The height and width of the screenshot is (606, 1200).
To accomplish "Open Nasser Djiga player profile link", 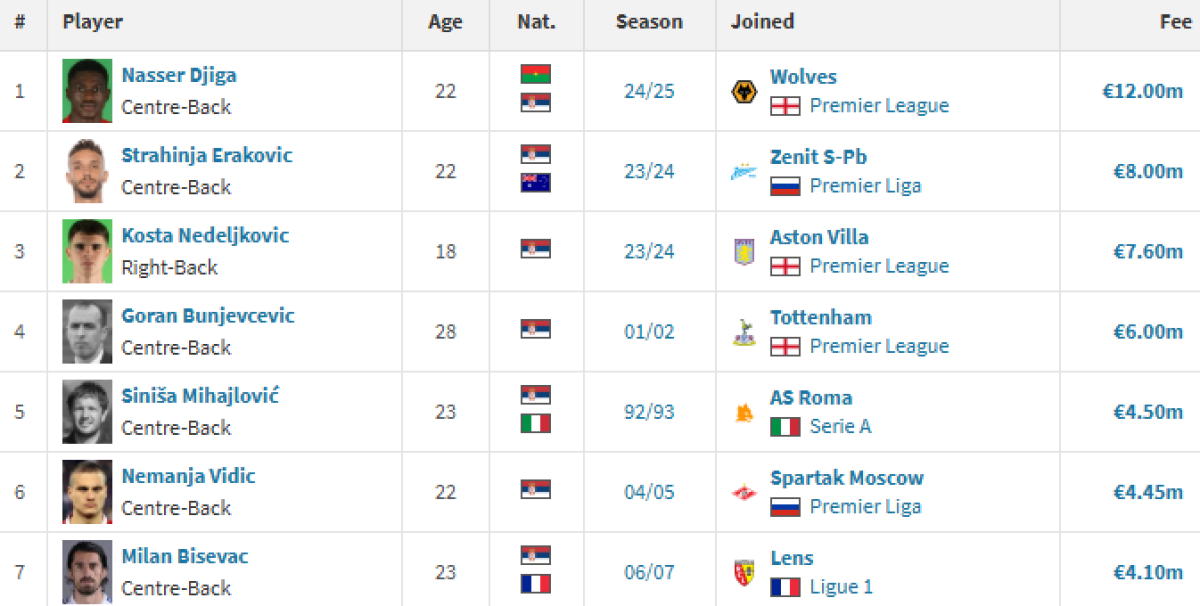I will point(179,75).
